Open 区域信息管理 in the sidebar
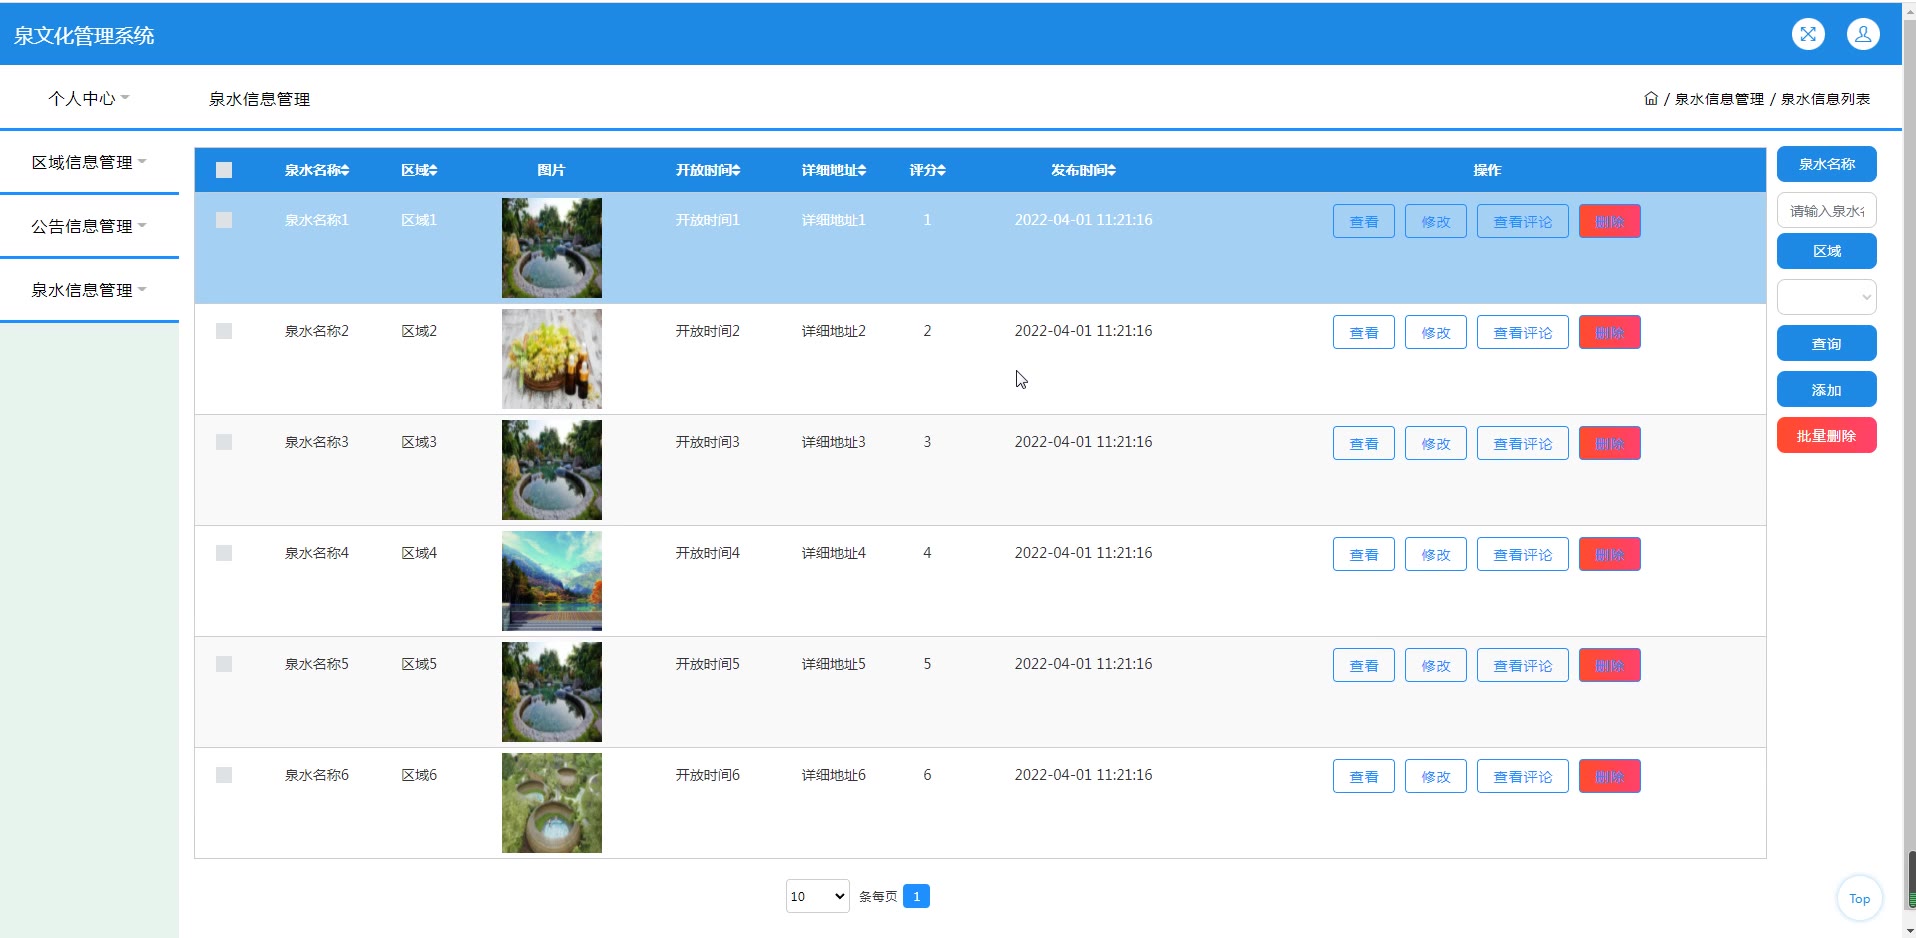The image size is (1916, 938). point(88,162)
